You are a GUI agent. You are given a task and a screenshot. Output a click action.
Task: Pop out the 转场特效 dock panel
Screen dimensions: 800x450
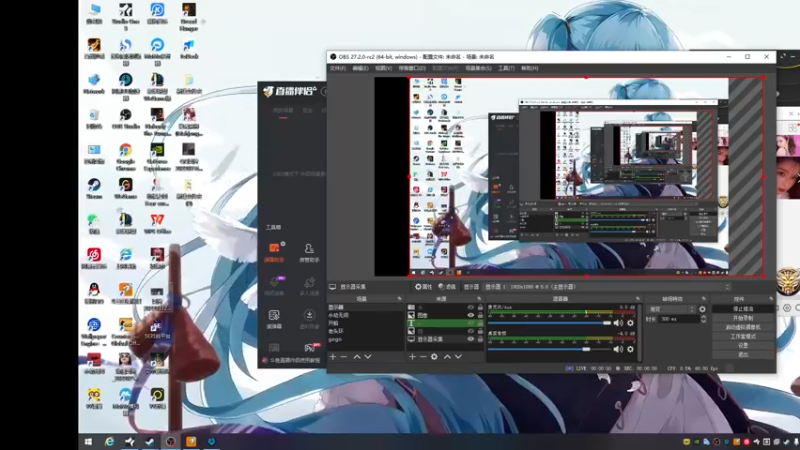pos(704,298)
